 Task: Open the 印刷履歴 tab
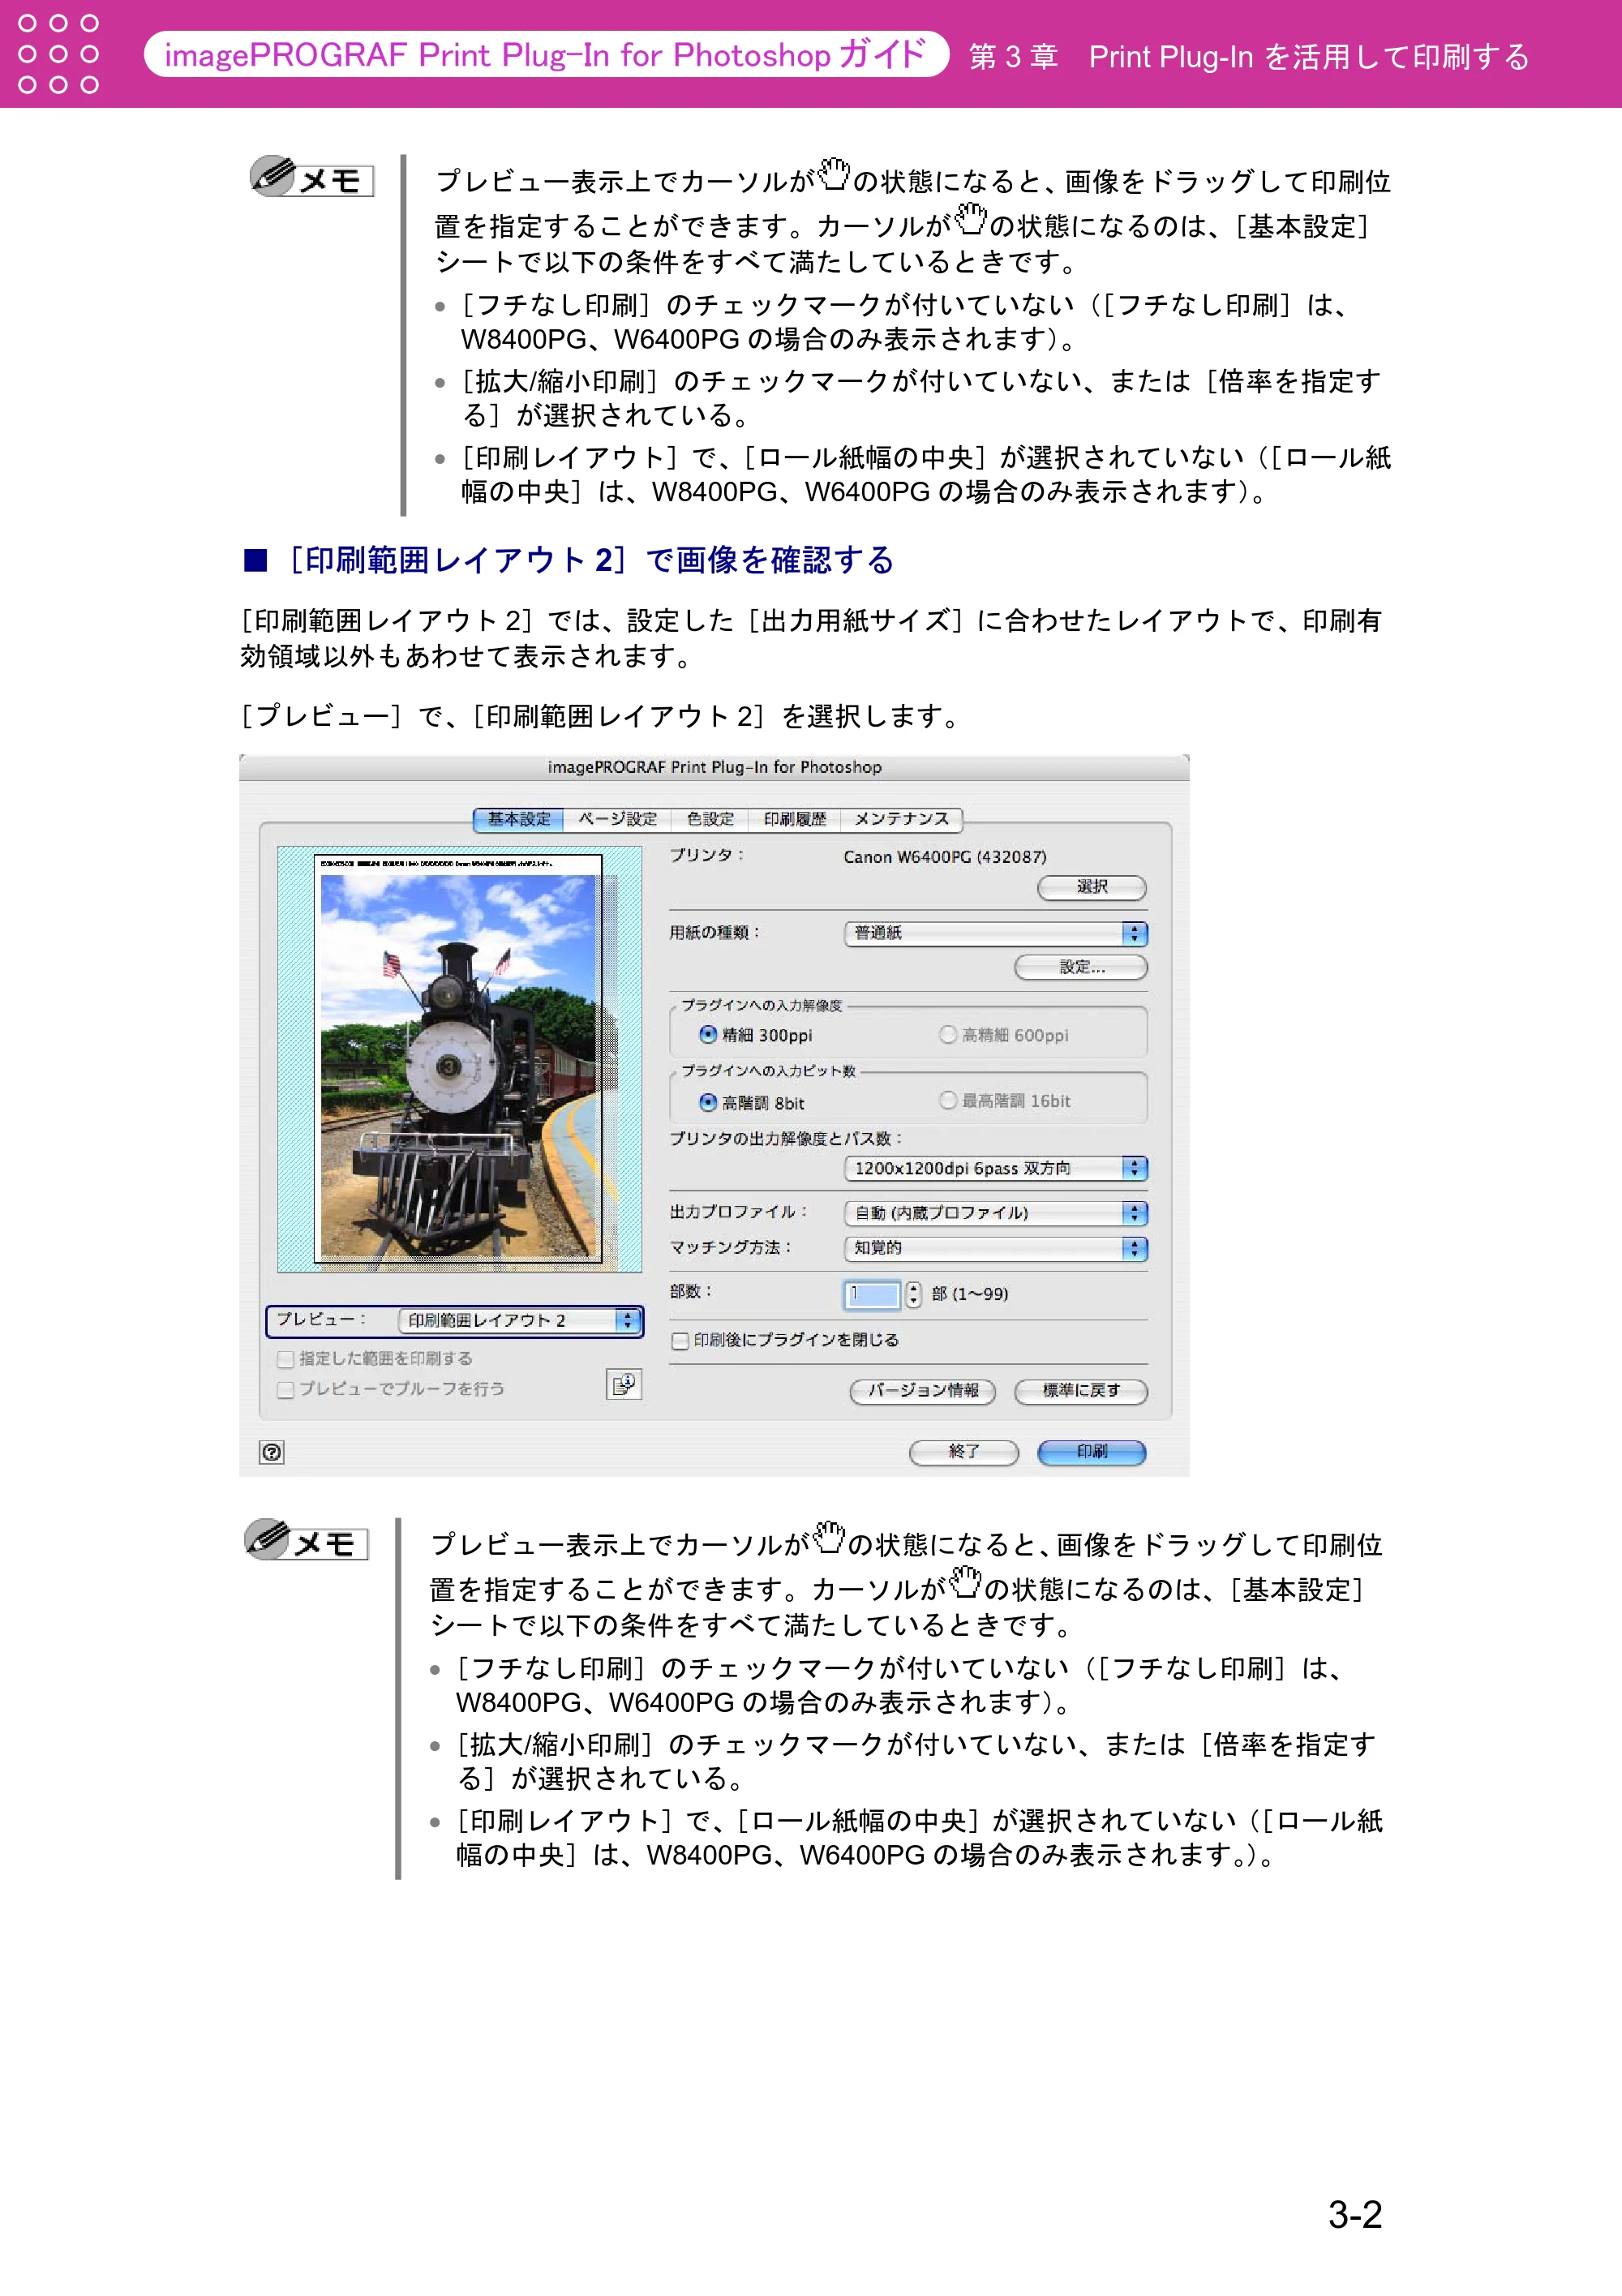click(795, 819)
